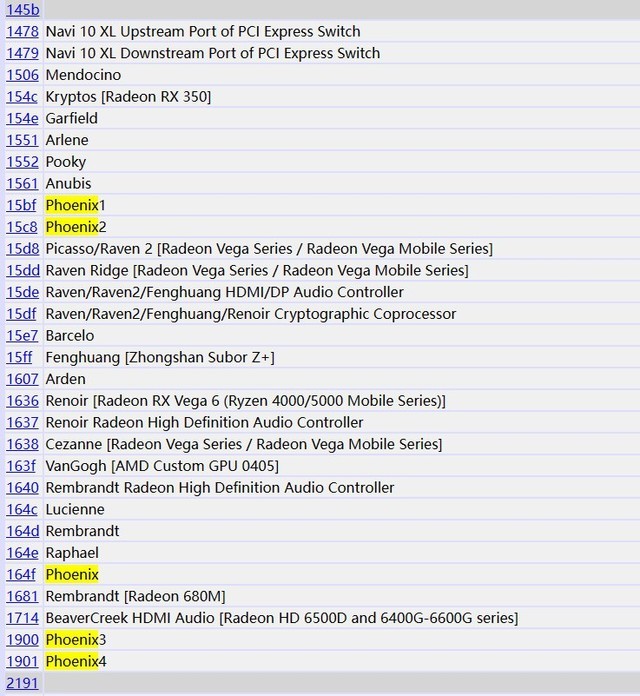Click the highlighted 'Phoenix3' name
This screenshot has width=640, height=696.
pyautogui.click(x=76, y=641)
